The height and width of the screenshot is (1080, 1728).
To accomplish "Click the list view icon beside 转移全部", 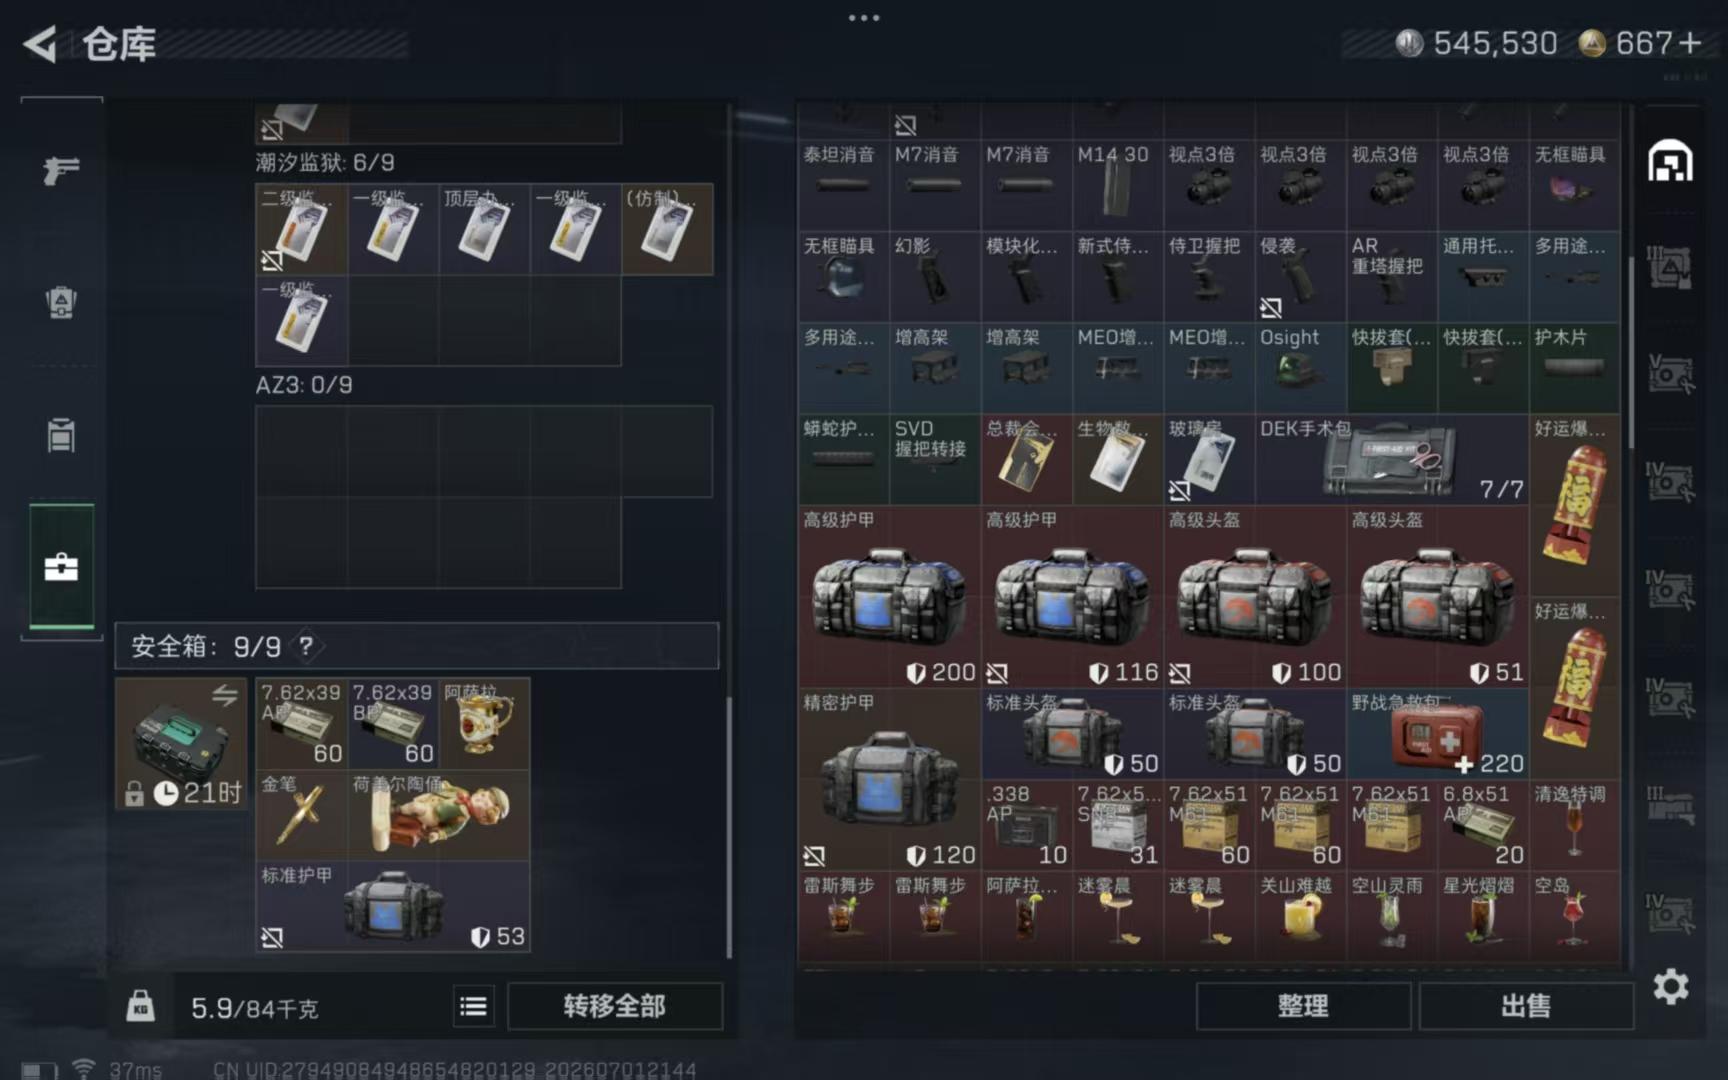I will coord(473,1006).
